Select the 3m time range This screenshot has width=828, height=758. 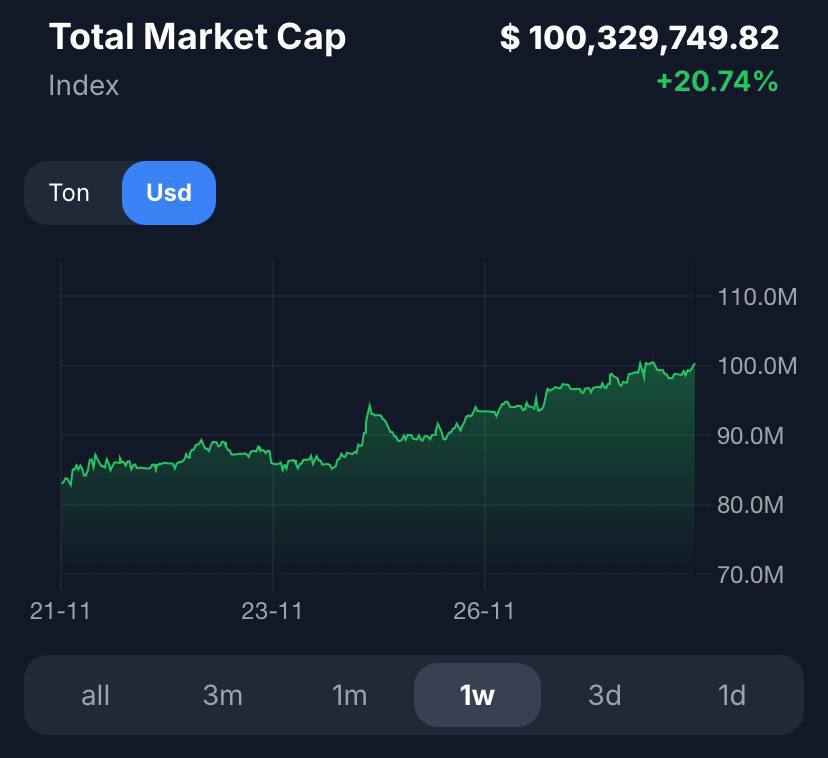(222, 695)
